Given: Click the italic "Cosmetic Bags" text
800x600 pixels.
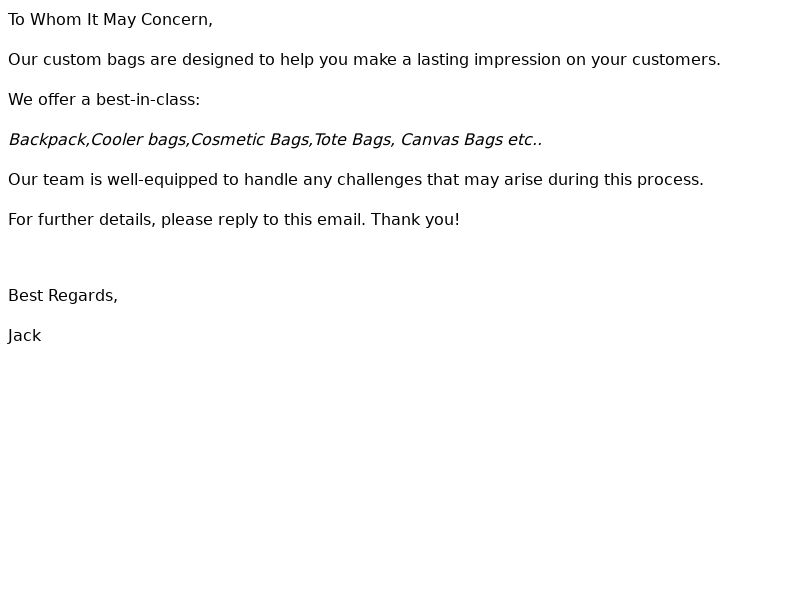Looking at the screenshot, I should coord(249,140).
